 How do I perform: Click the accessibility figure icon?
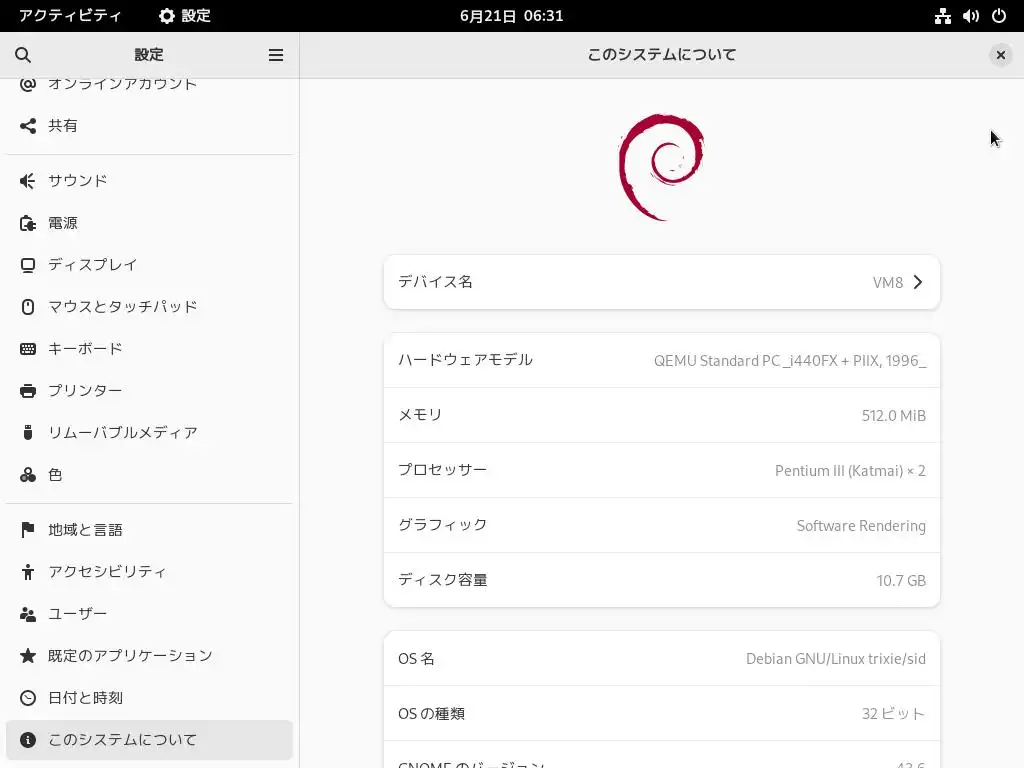click(x=27, y=572)
